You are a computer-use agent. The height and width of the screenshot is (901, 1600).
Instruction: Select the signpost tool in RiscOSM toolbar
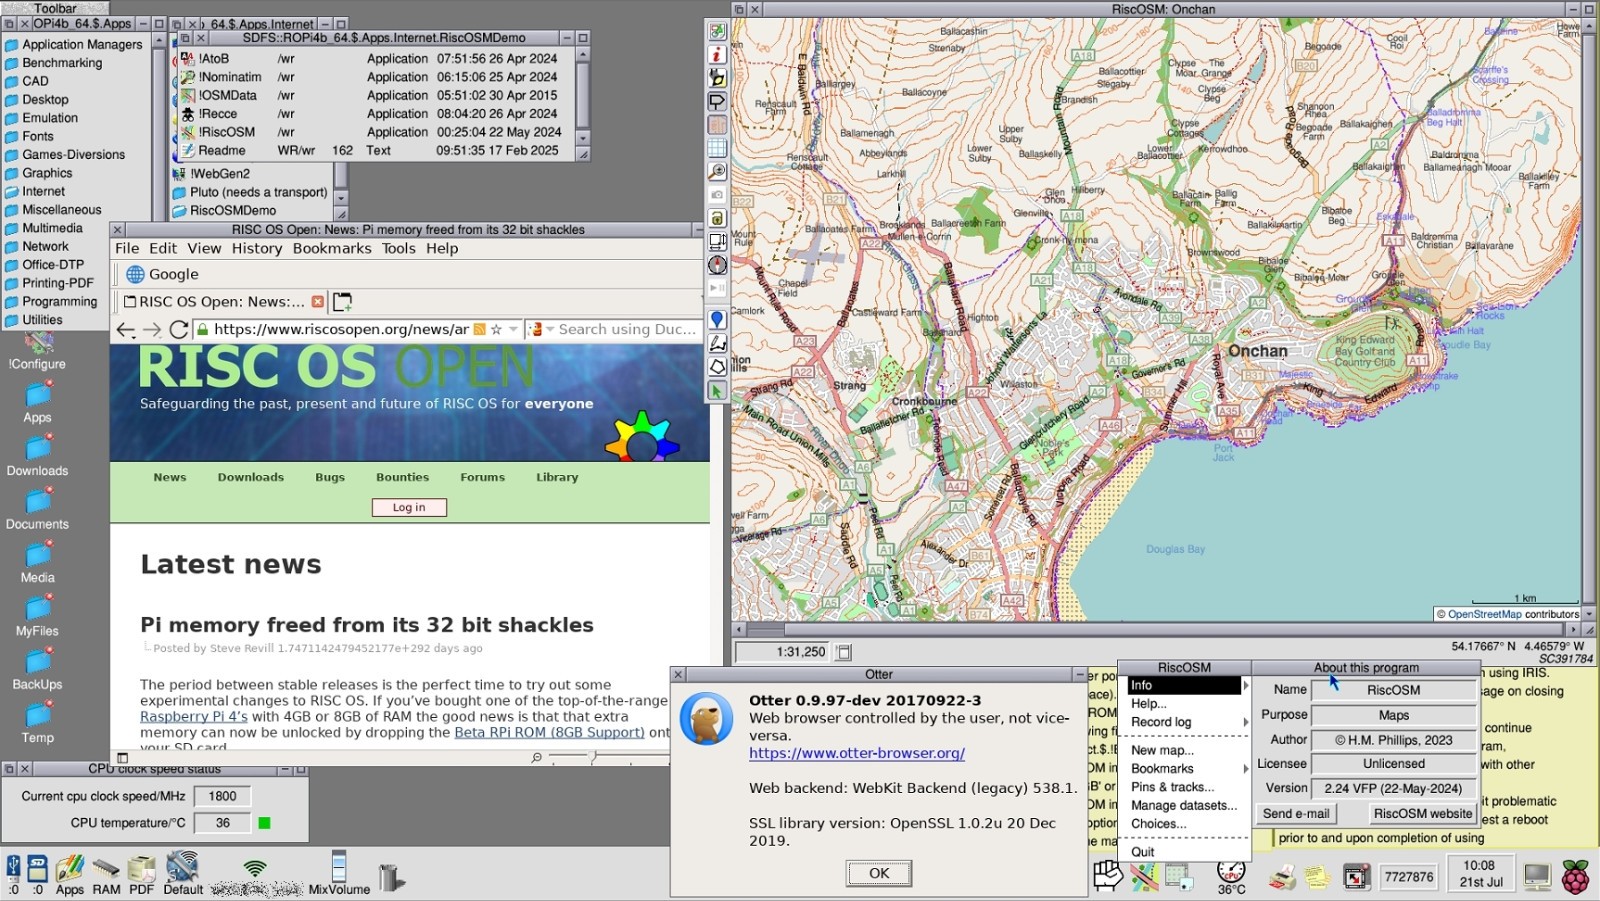pos(717,101)
